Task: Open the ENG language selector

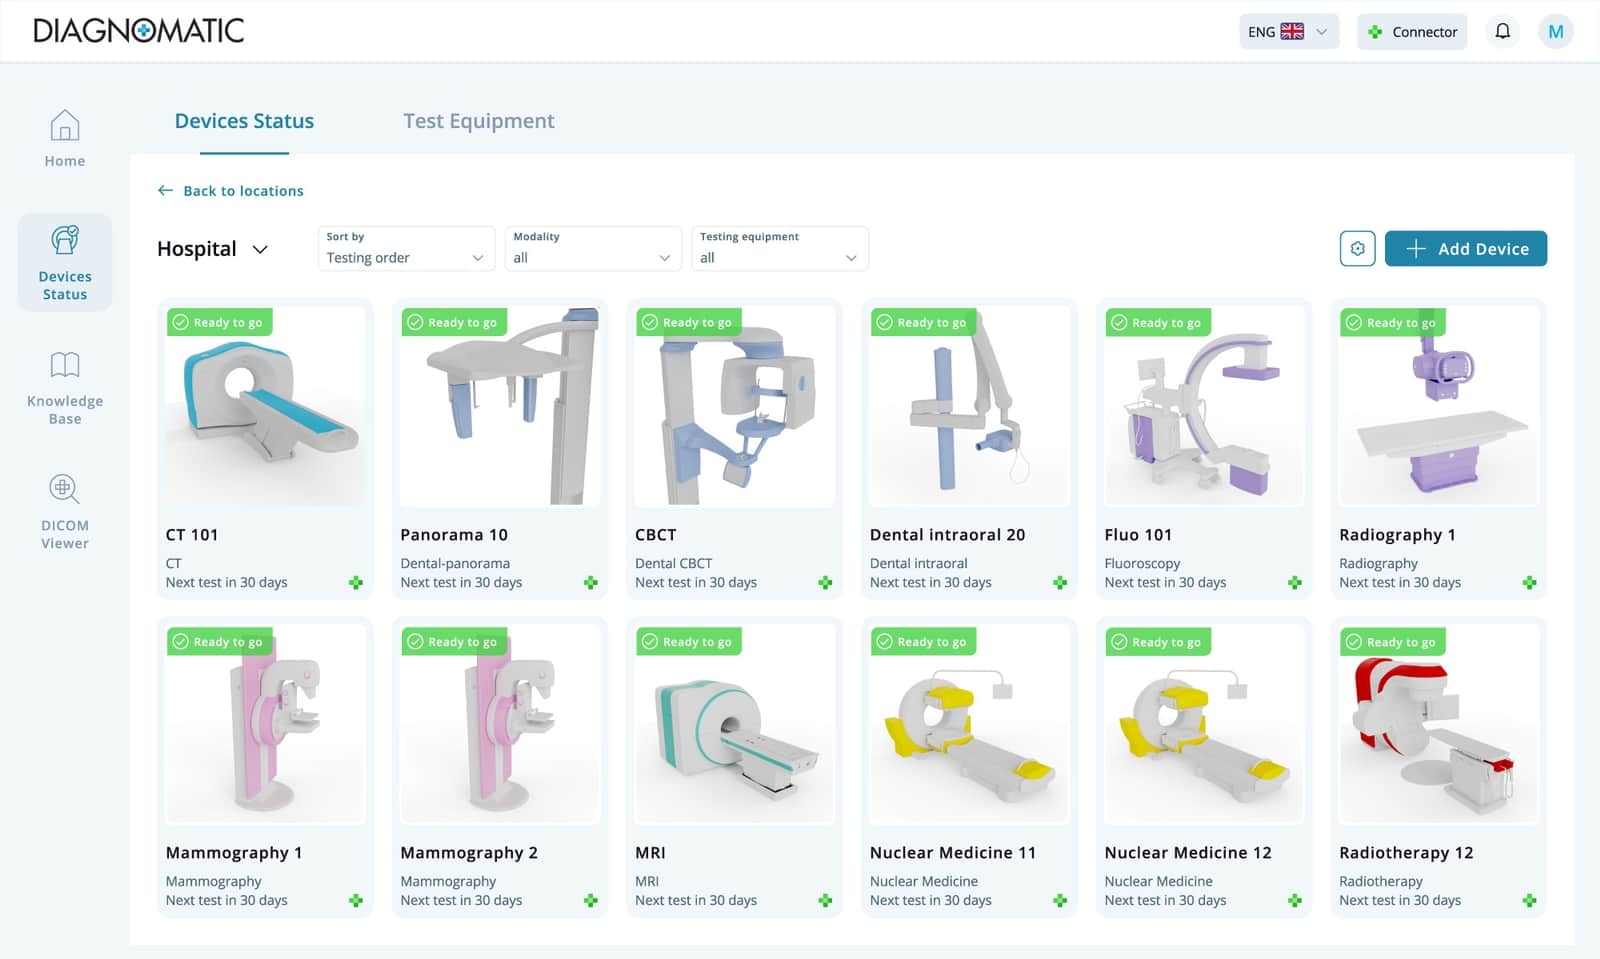Action: point(1288,31)
